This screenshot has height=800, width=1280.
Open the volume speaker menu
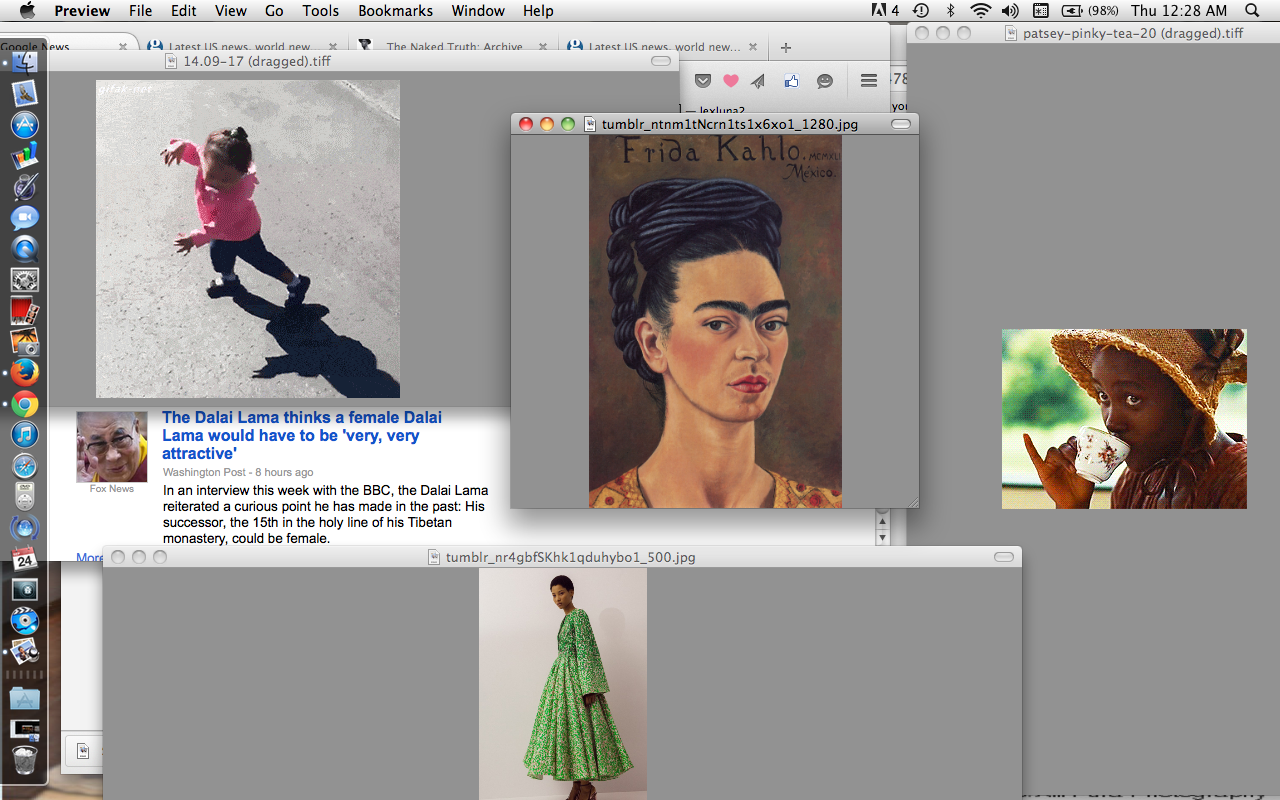tap(1010, 11)
